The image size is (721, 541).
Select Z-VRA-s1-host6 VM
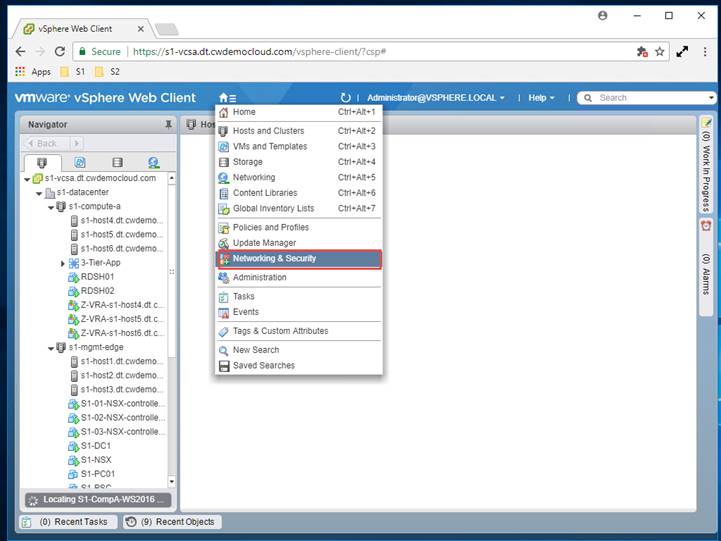click(116, 333)
